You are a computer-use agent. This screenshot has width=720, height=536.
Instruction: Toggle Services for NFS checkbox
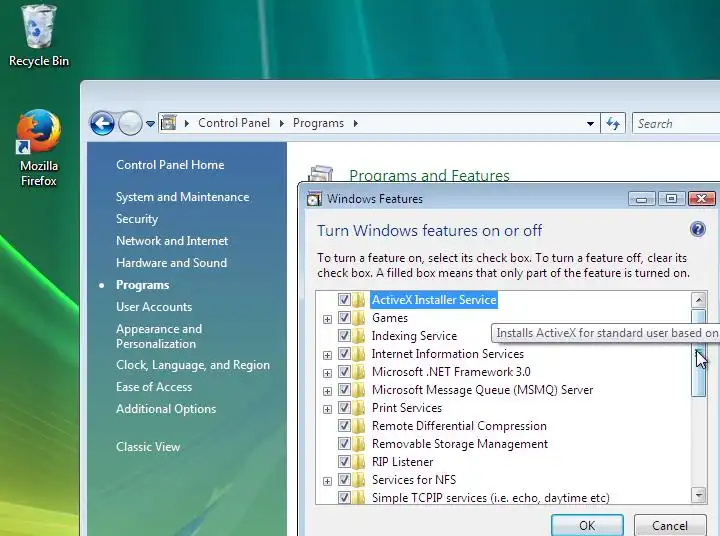[344, 480]
